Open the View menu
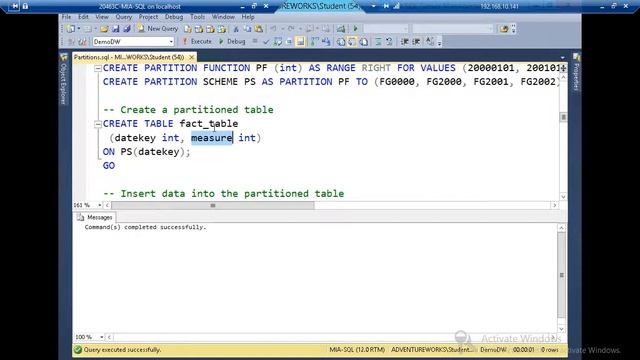Screen dimensions: 640x360 coord(102,17)
